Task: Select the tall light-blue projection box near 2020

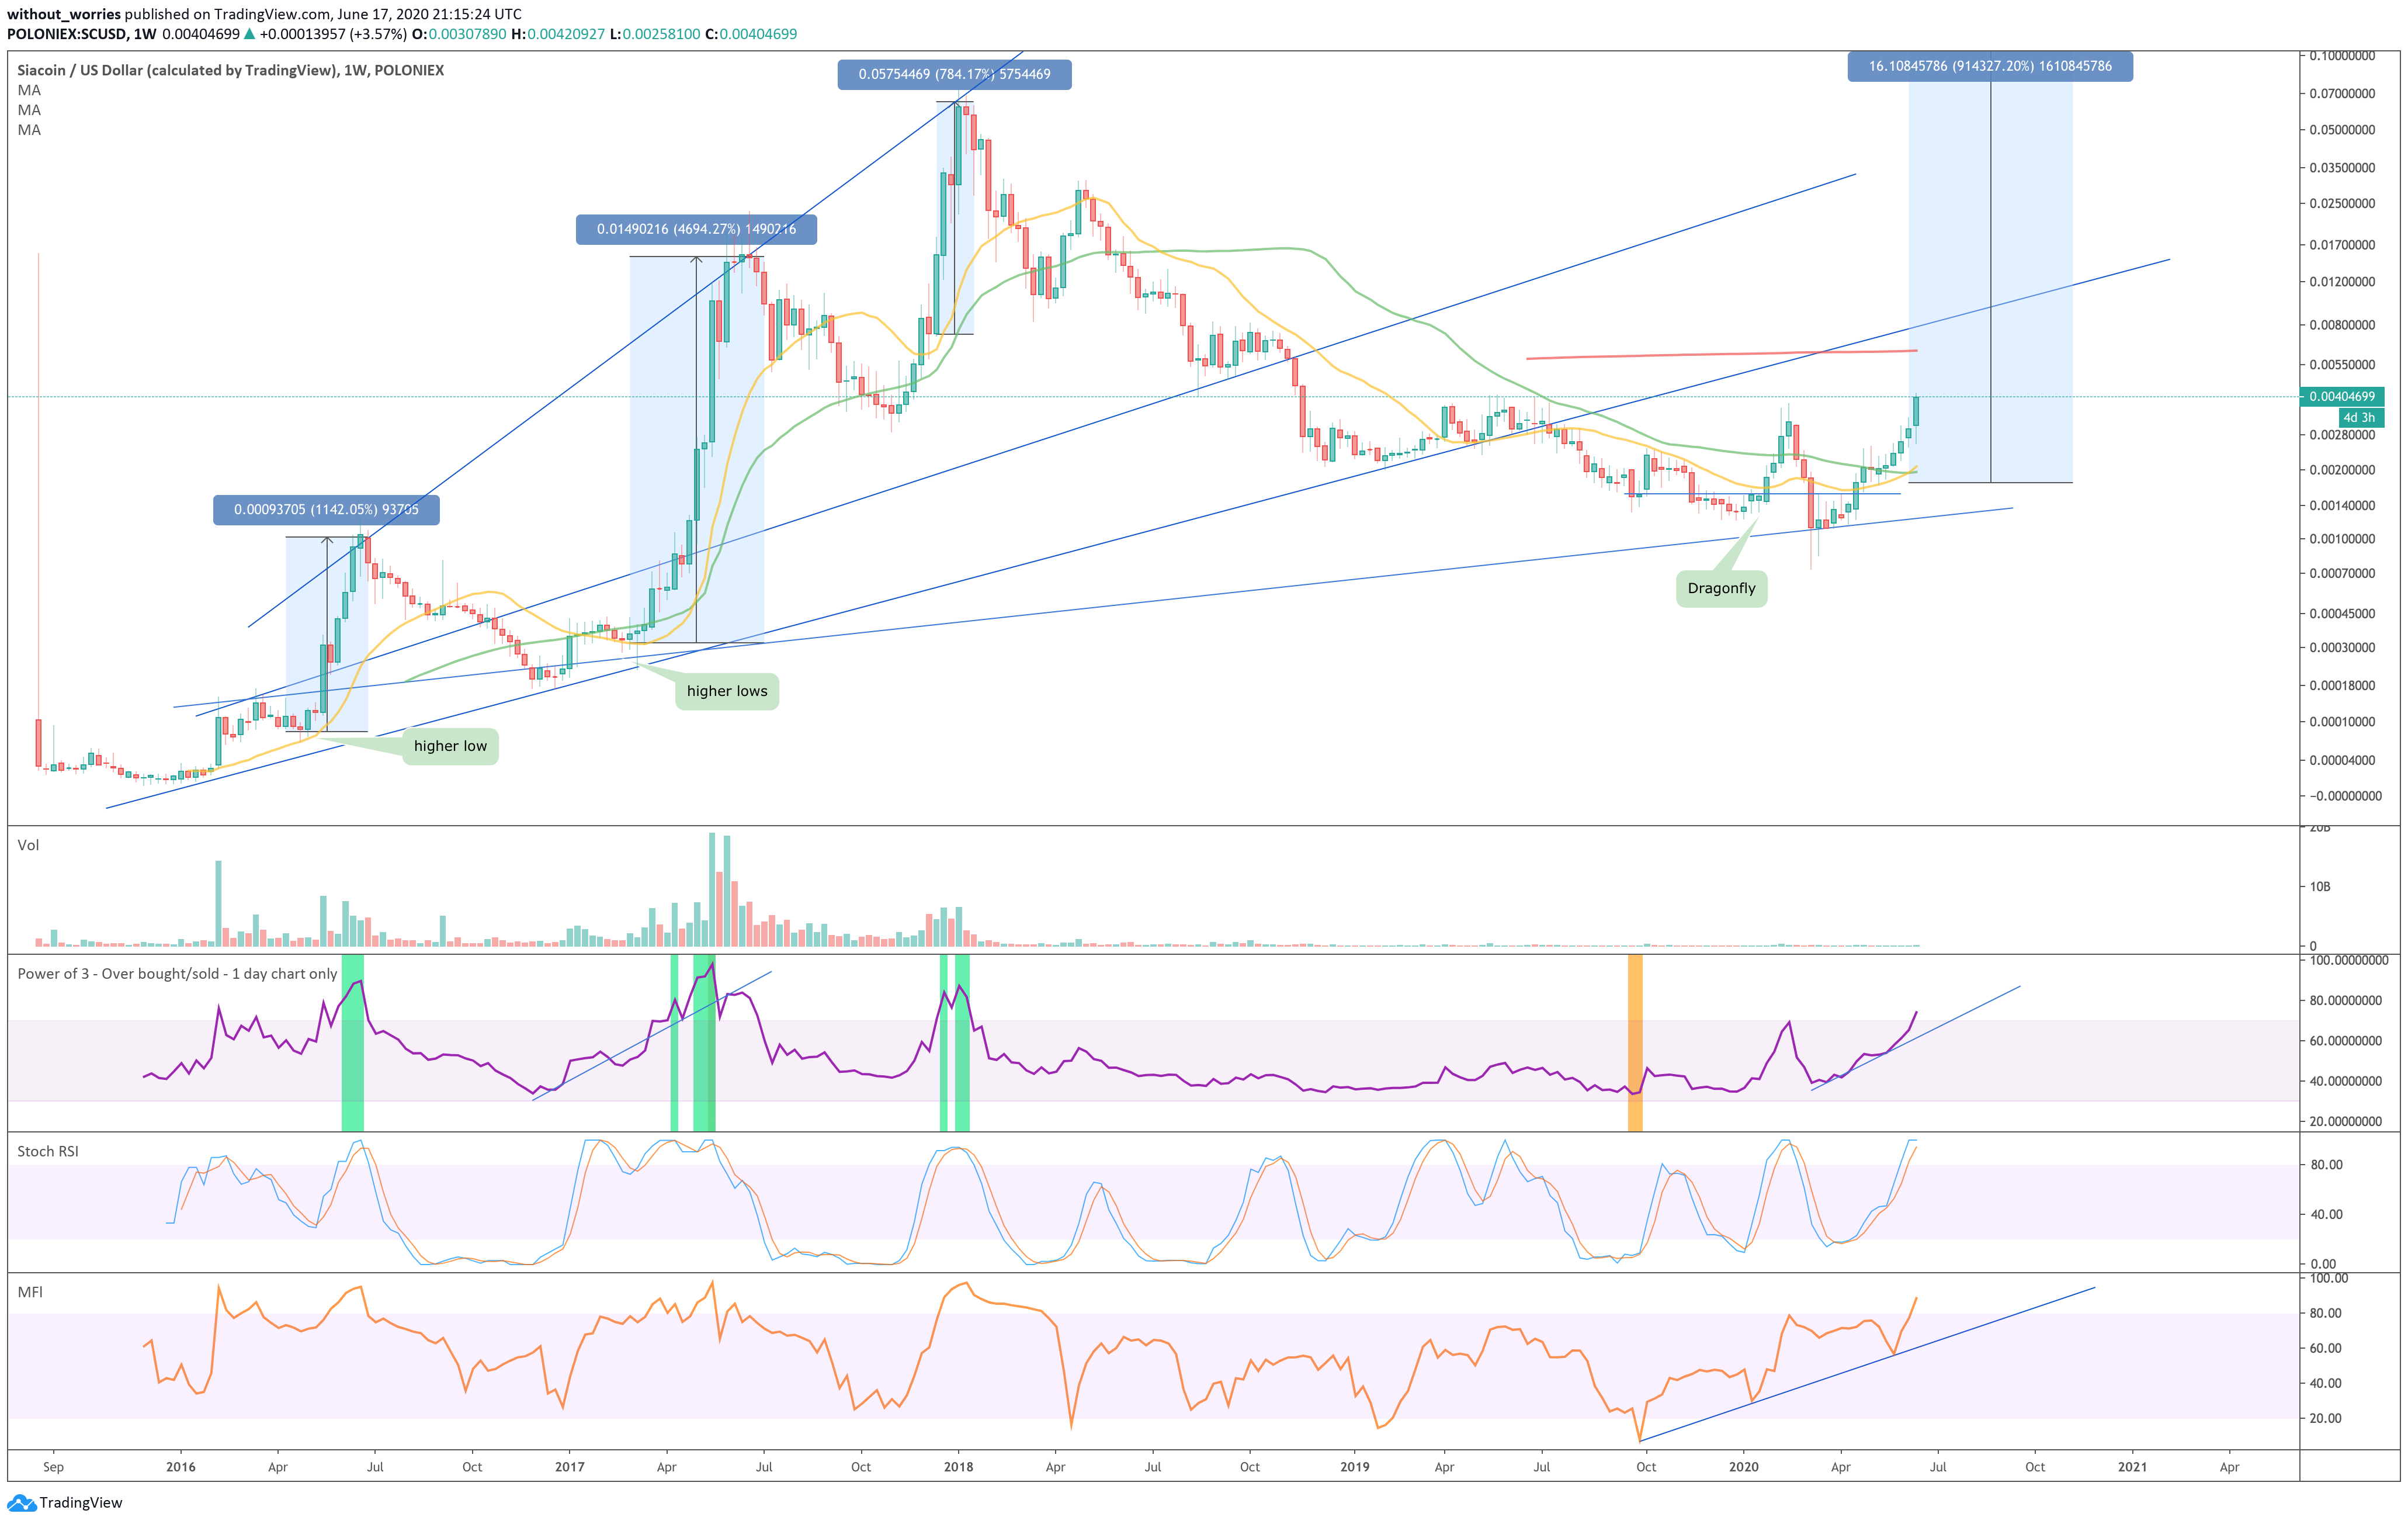Action: [x=1990, y=282]
